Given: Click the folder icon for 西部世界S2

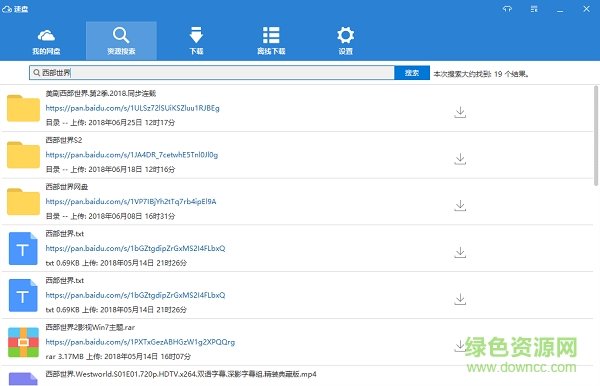Looking at the screenshot, I should [x=23, y=155].
